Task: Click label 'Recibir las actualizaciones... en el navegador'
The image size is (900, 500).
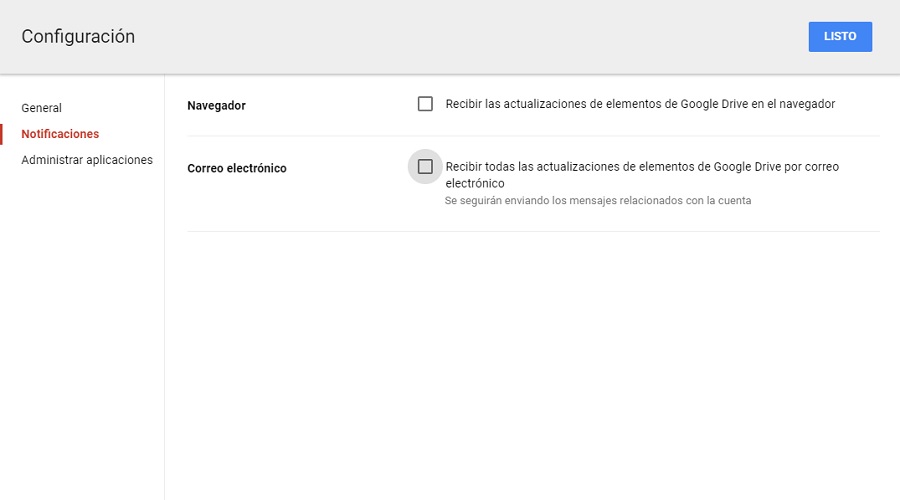Action: point(640,104)
